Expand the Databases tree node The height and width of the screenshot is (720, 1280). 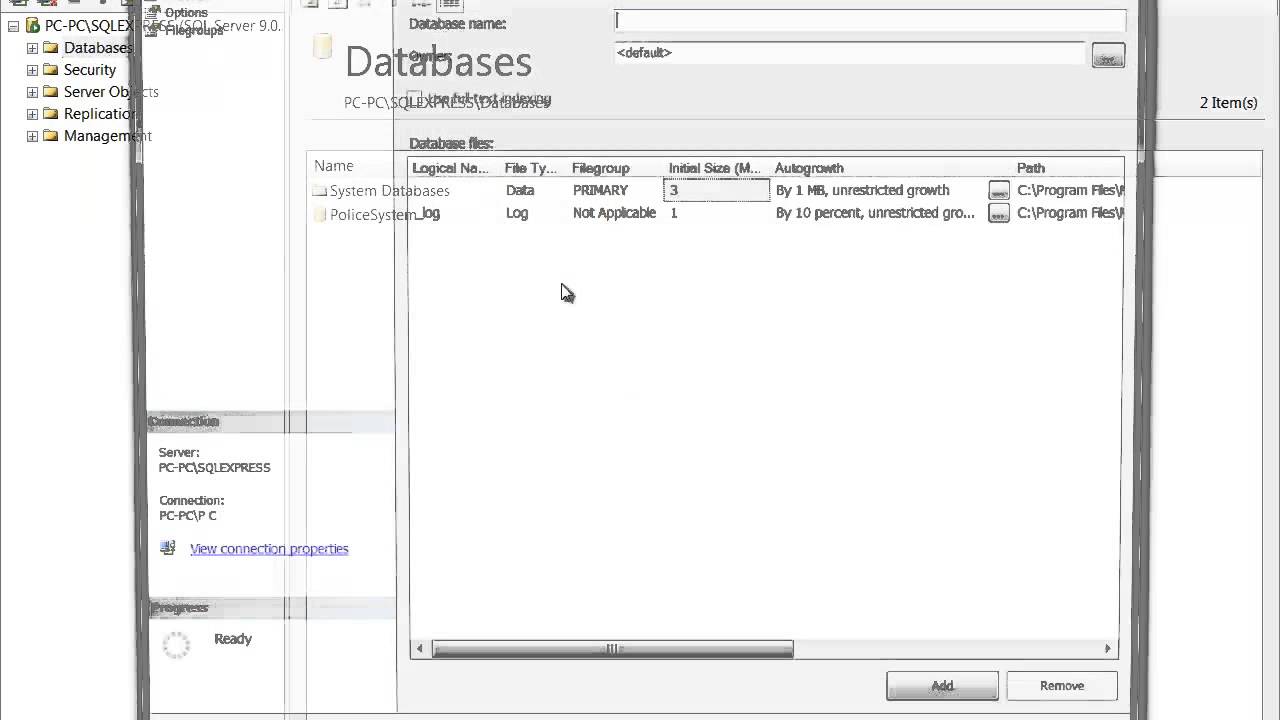coord(32,48)
